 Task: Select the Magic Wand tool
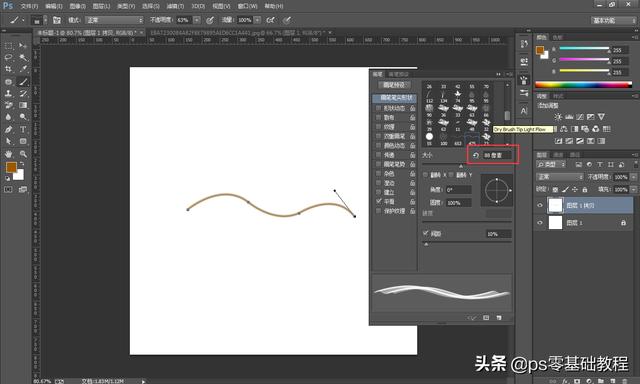[x=23, y=58]
